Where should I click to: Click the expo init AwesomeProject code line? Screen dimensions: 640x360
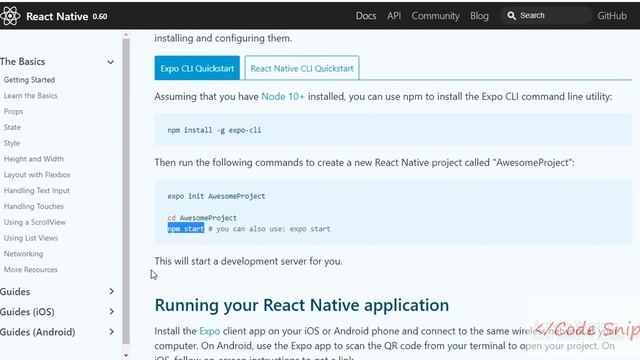[216, 196]
